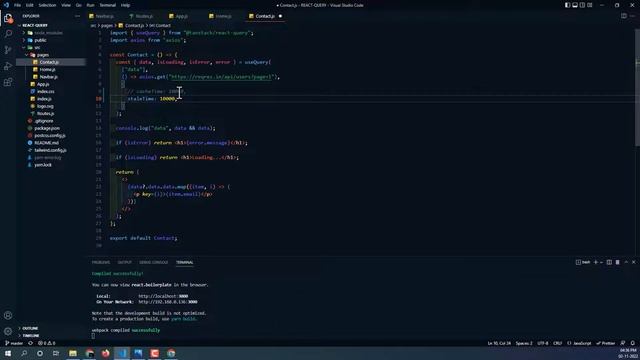Switch to the Problems panel tab
The width and height of the screenshot is (640, 360).
pyautogui.click(x=101, y=262)
